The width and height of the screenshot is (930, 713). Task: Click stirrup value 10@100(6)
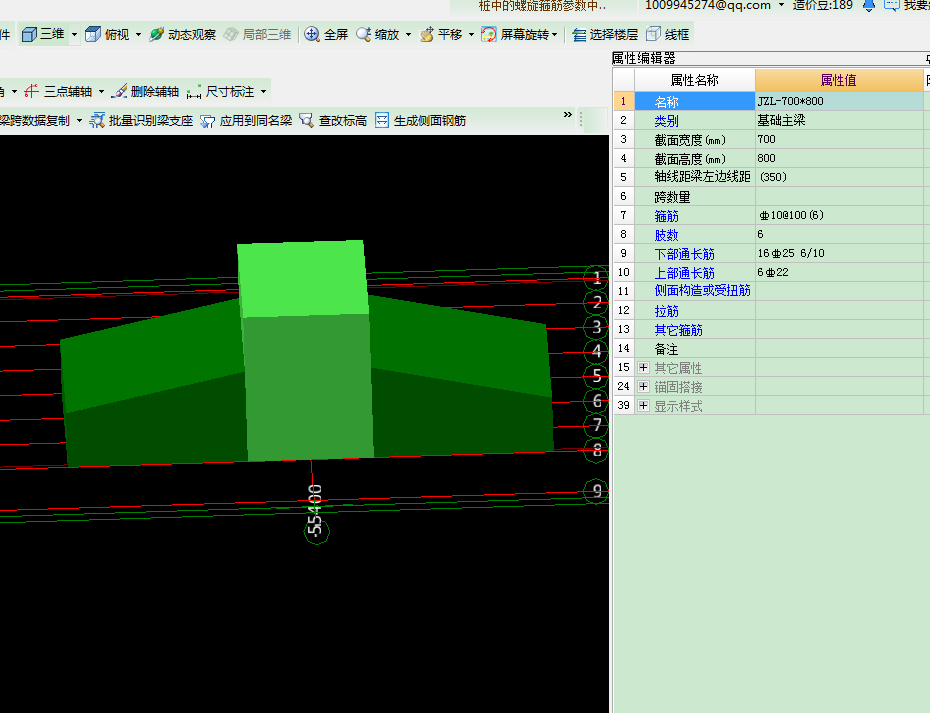click(839, 215)
